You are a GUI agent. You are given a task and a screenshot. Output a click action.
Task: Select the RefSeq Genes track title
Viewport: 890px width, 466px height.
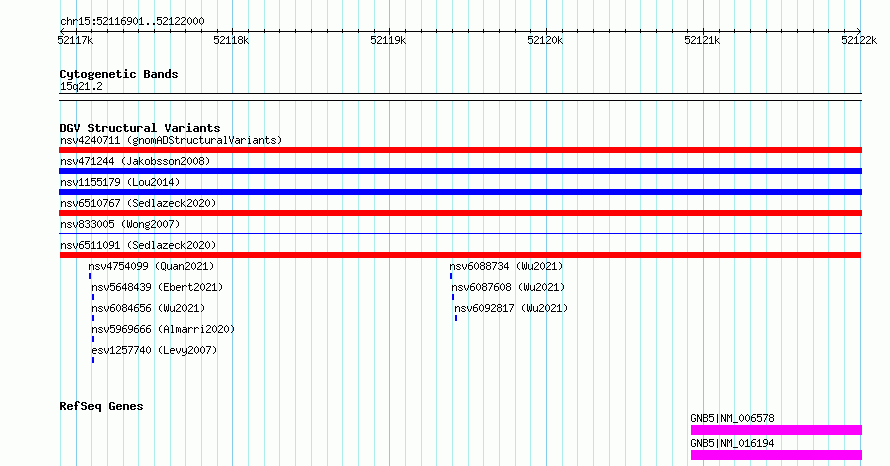102,406
